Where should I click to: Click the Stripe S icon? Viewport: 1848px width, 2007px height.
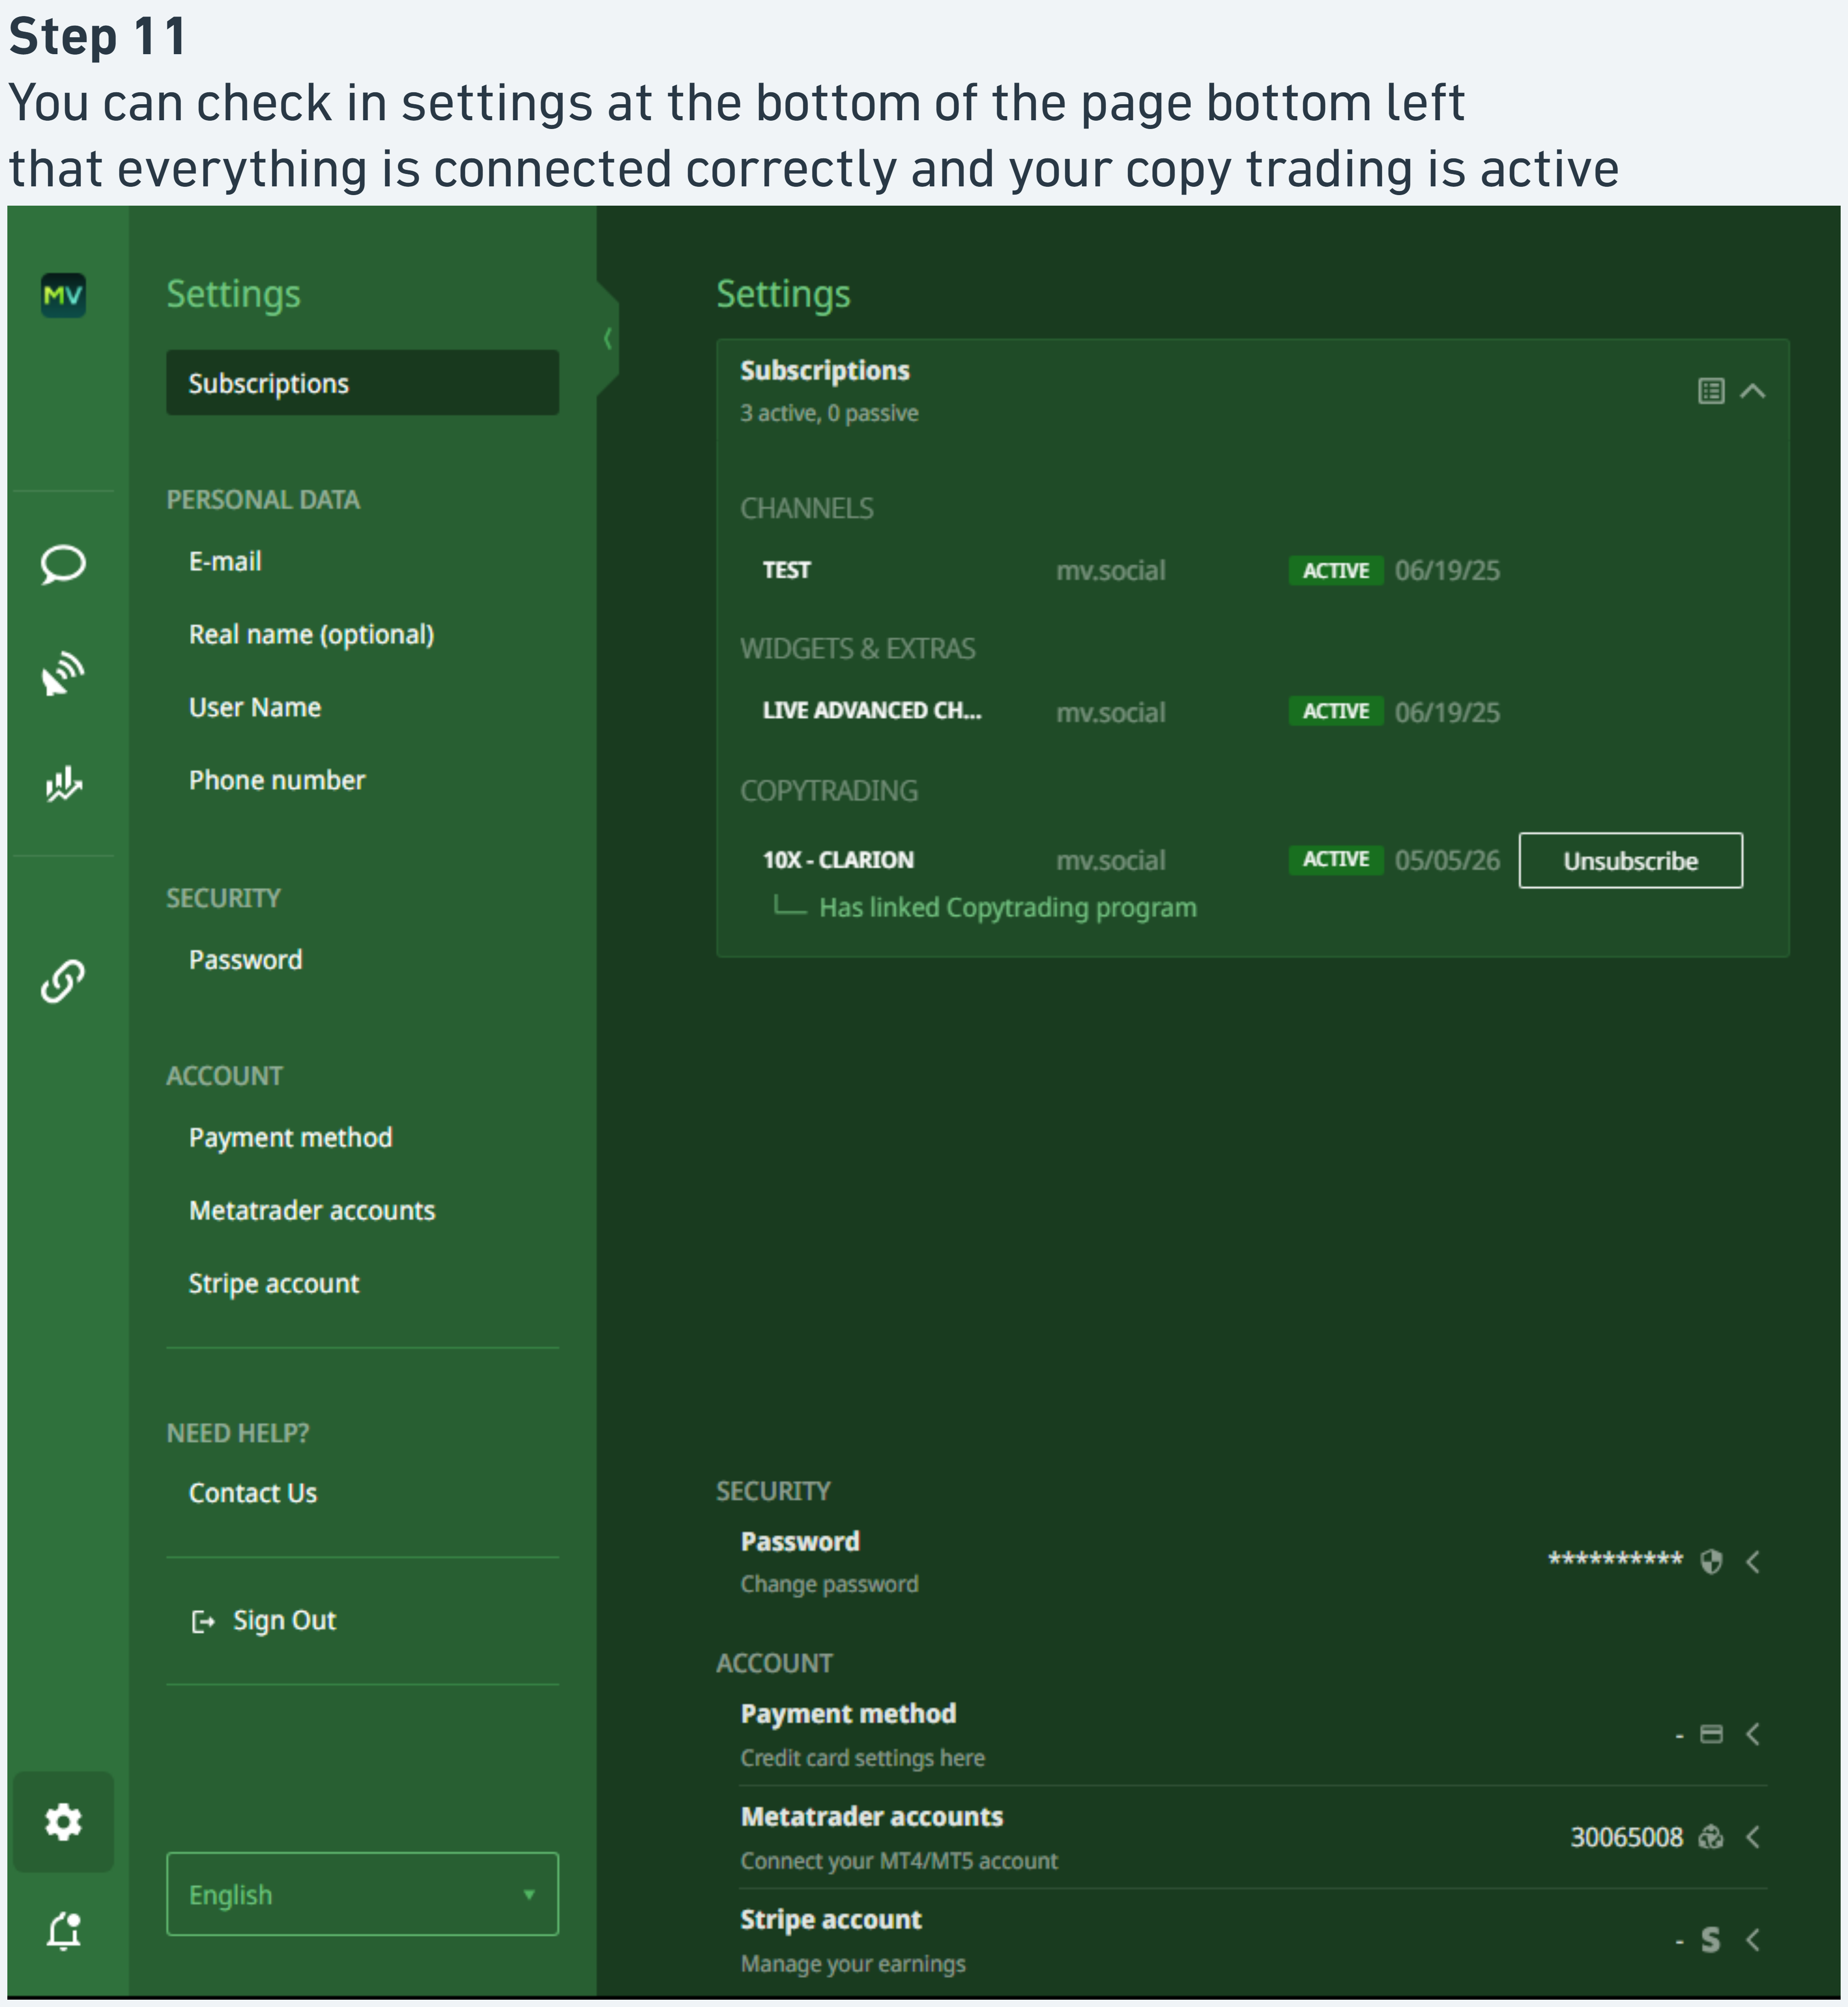click(x=1711, y=1940)
